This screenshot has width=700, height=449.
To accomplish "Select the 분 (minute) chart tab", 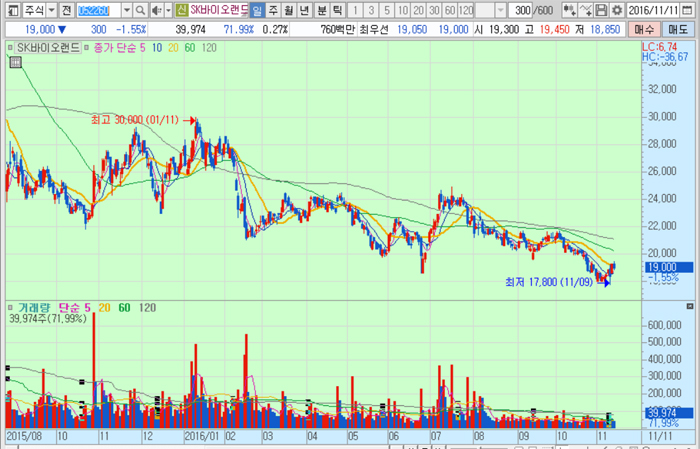I will coord(321,10).
